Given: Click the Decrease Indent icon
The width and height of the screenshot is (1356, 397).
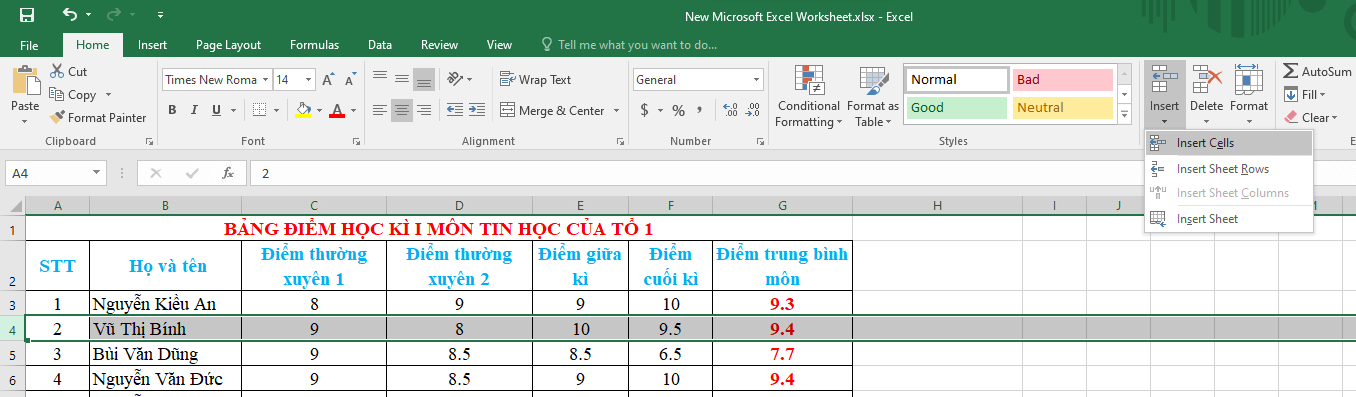Looking at the screenshot, I should tap(455, 110).
